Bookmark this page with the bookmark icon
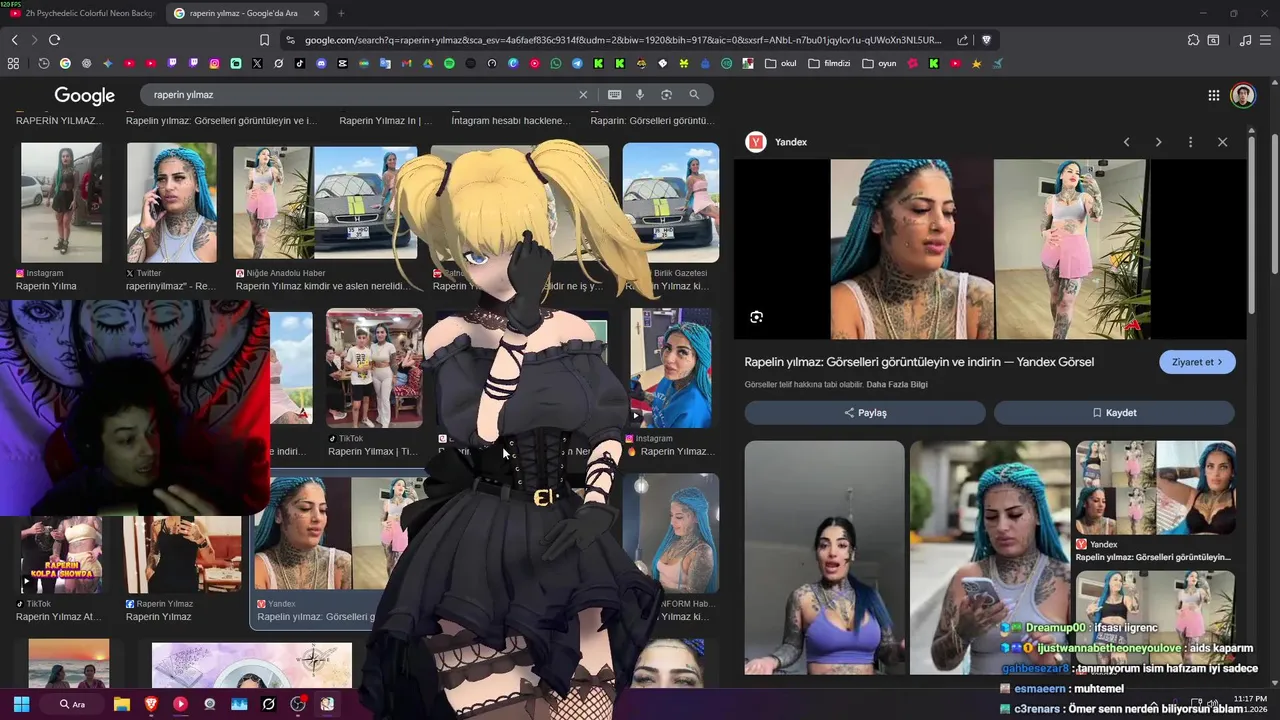The image size is (1280, 720). (x=264, y=40)
